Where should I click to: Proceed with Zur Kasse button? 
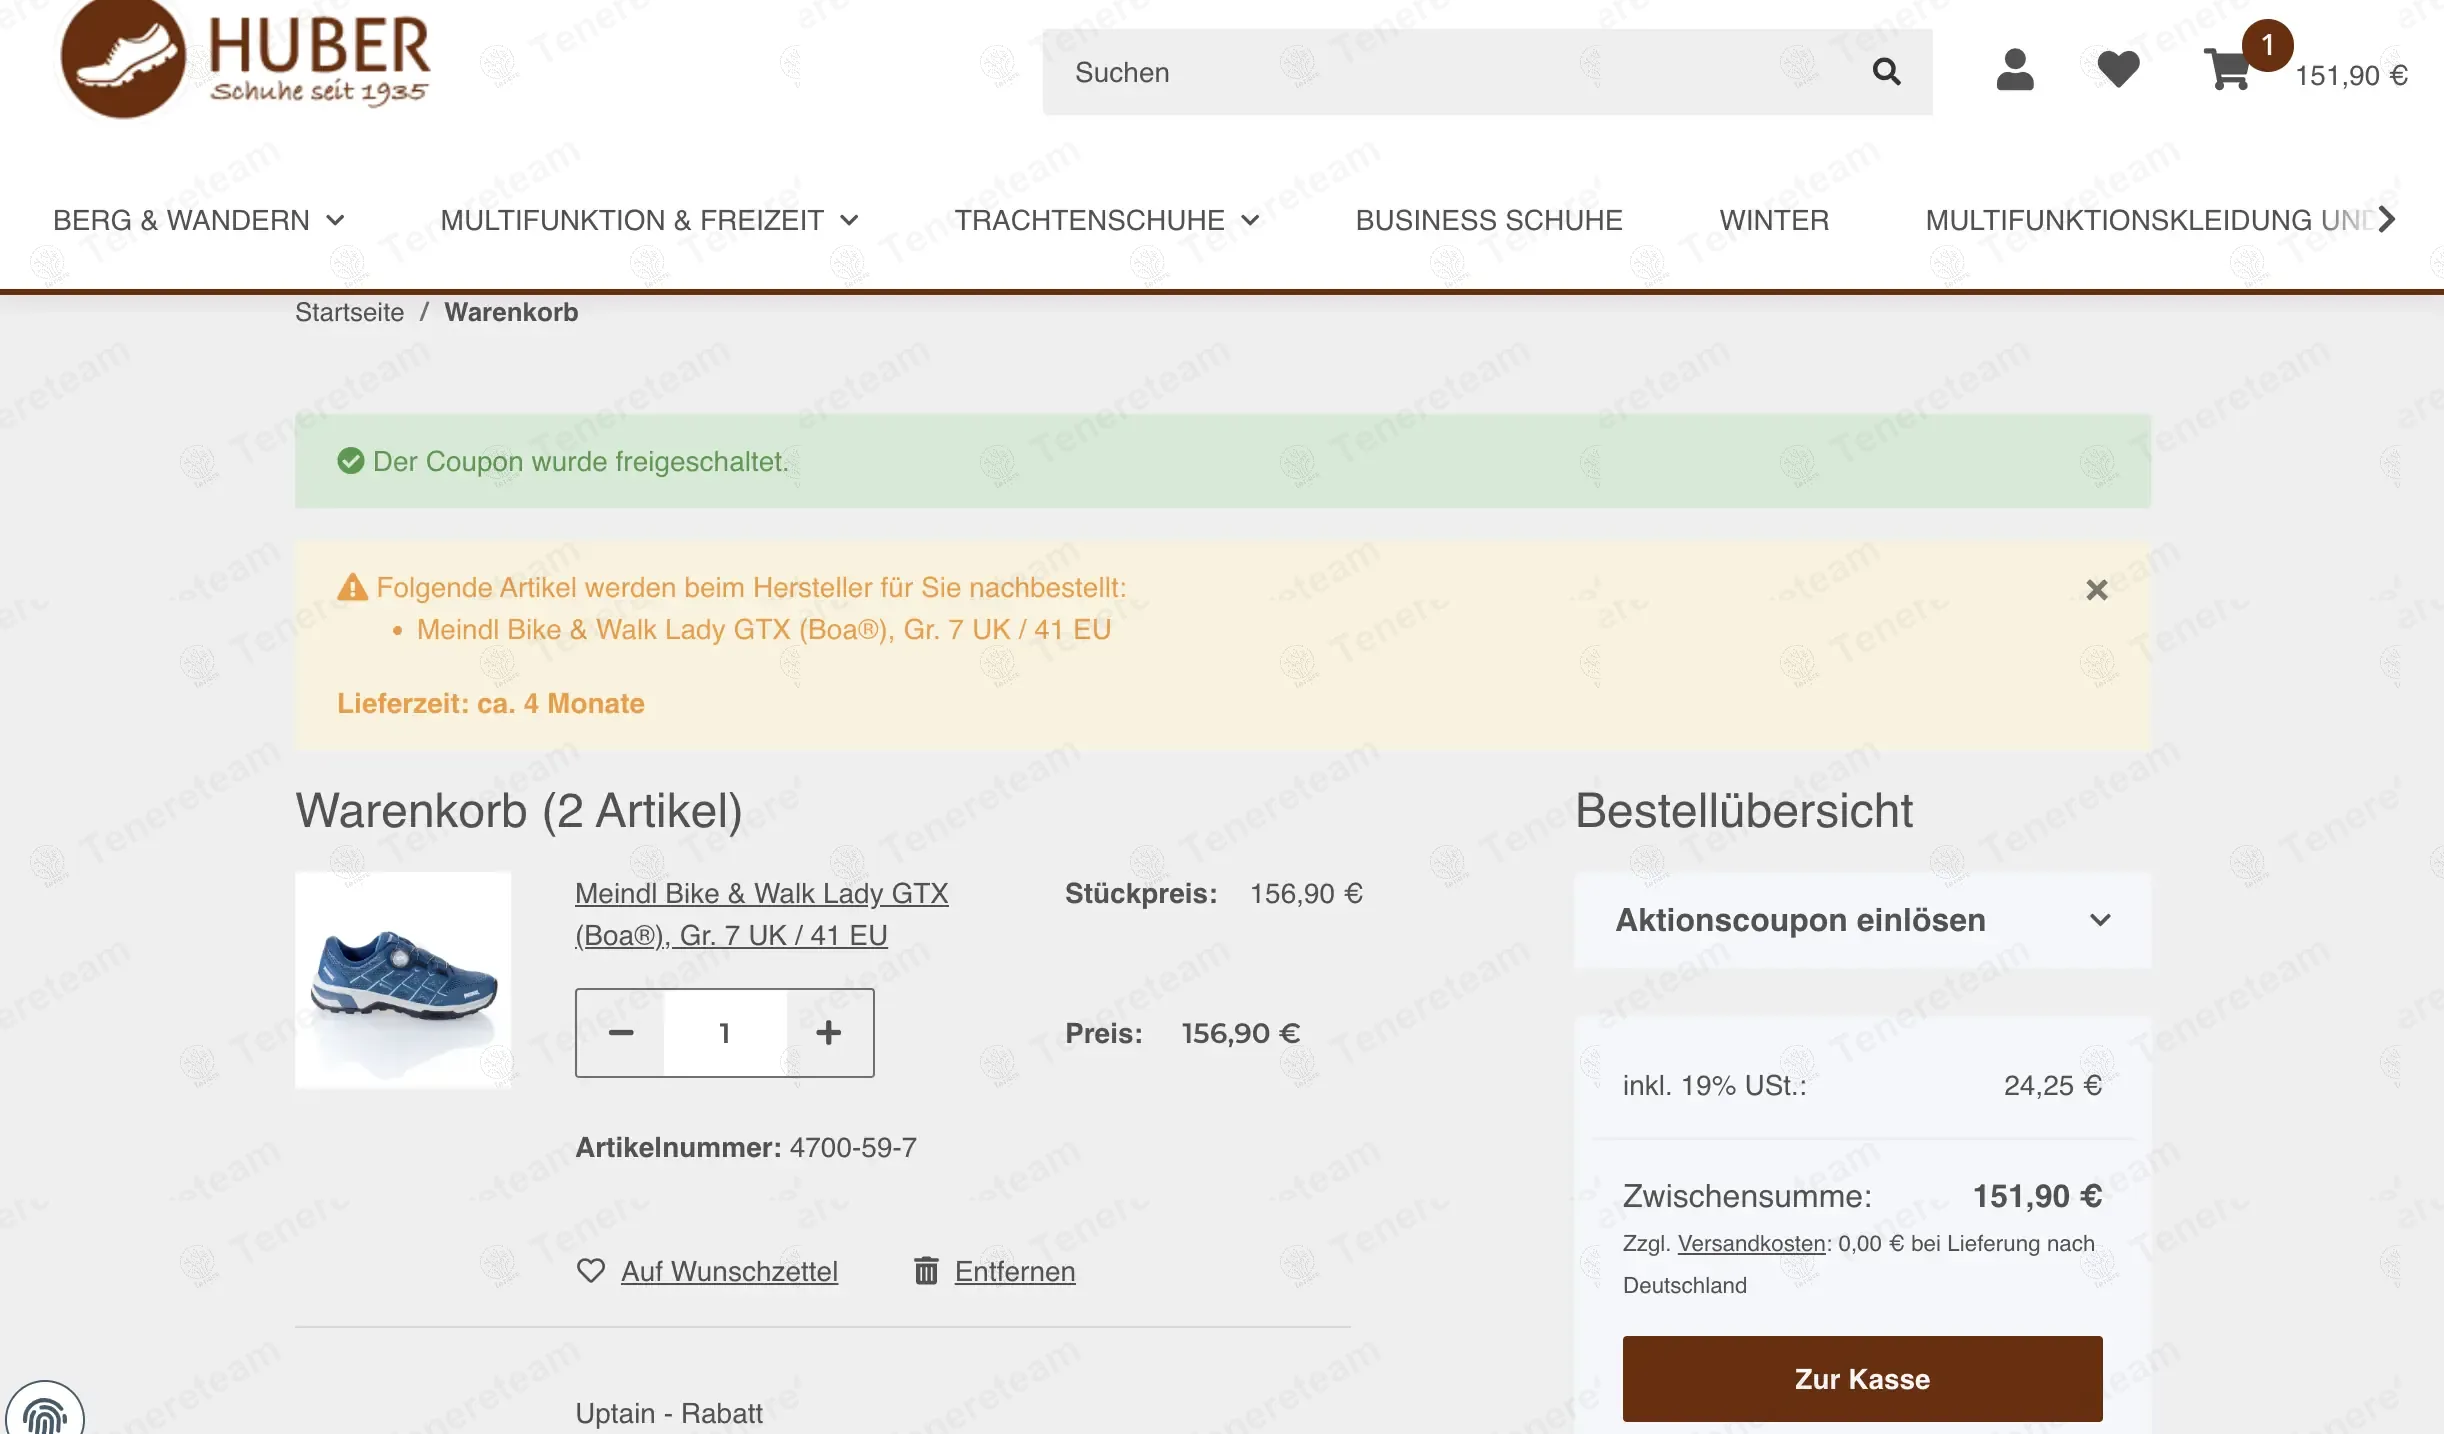[x=1863, y=1379]
